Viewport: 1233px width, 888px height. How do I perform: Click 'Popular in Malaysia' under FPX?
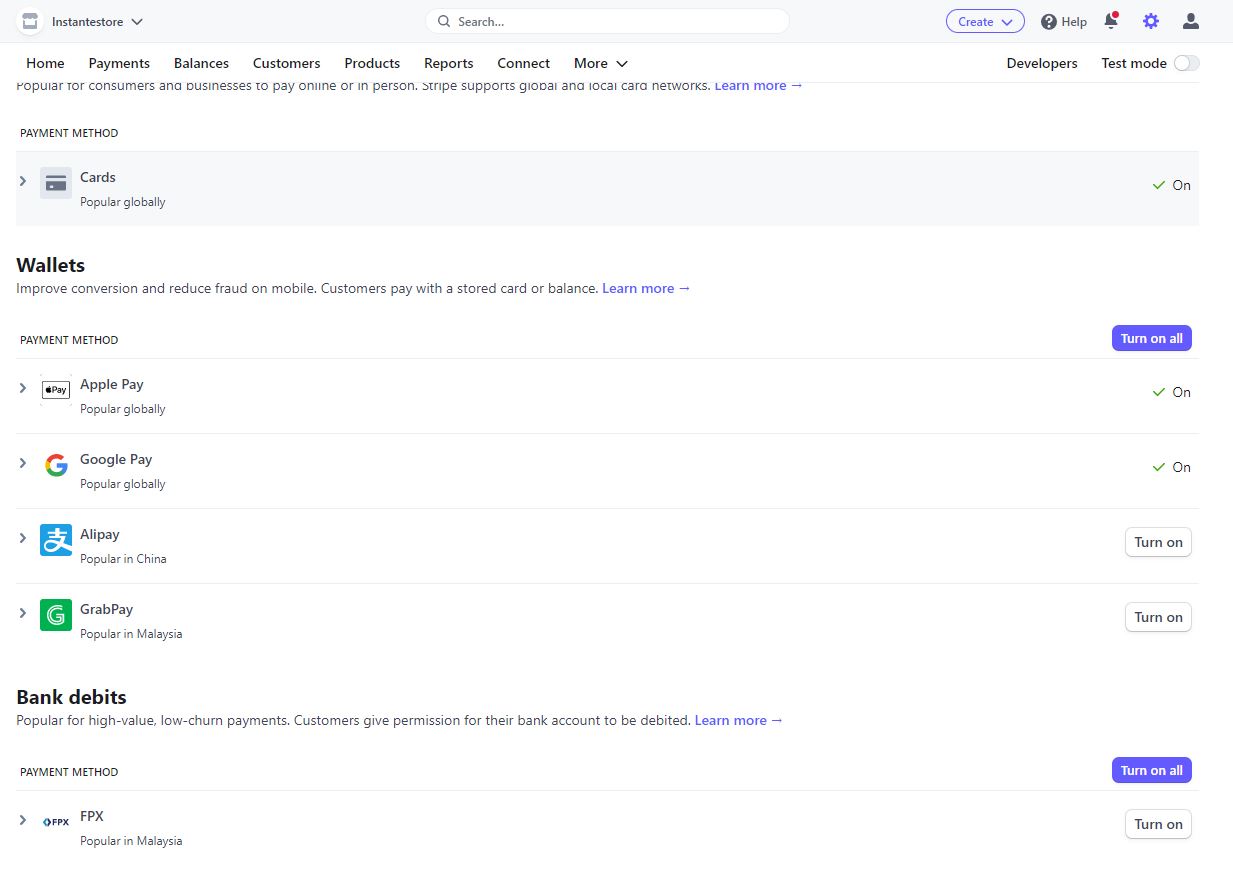[131, 841]
